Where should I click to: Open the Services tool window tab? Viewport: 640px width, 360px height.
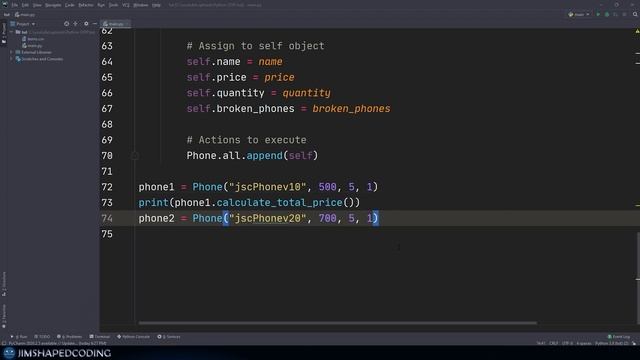(x=169, y=337)
